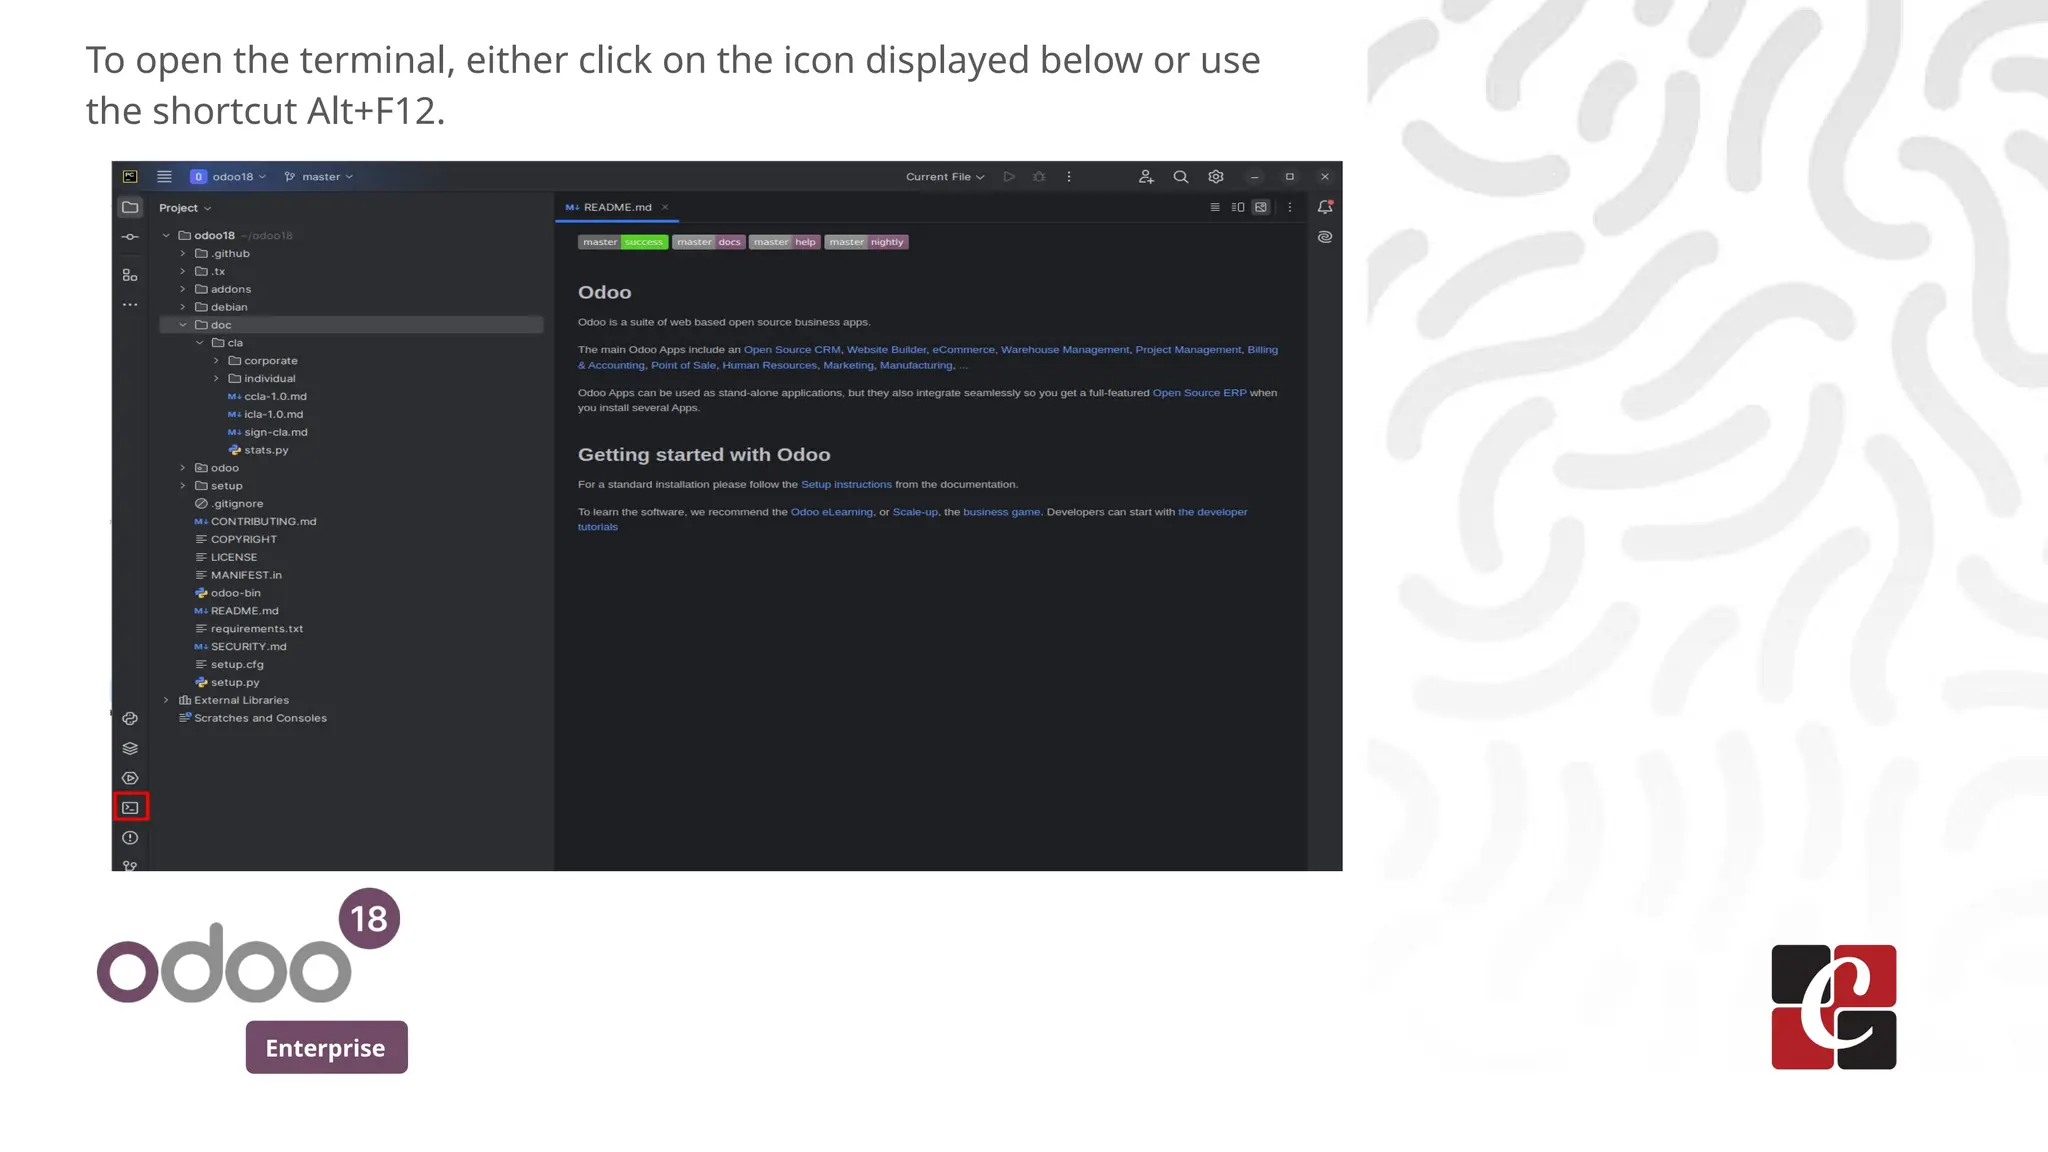Screen dimensions: 2048x1152
Task: Open Search Everywhere via the magnifier icon
Action: [x=1181, y=176]
